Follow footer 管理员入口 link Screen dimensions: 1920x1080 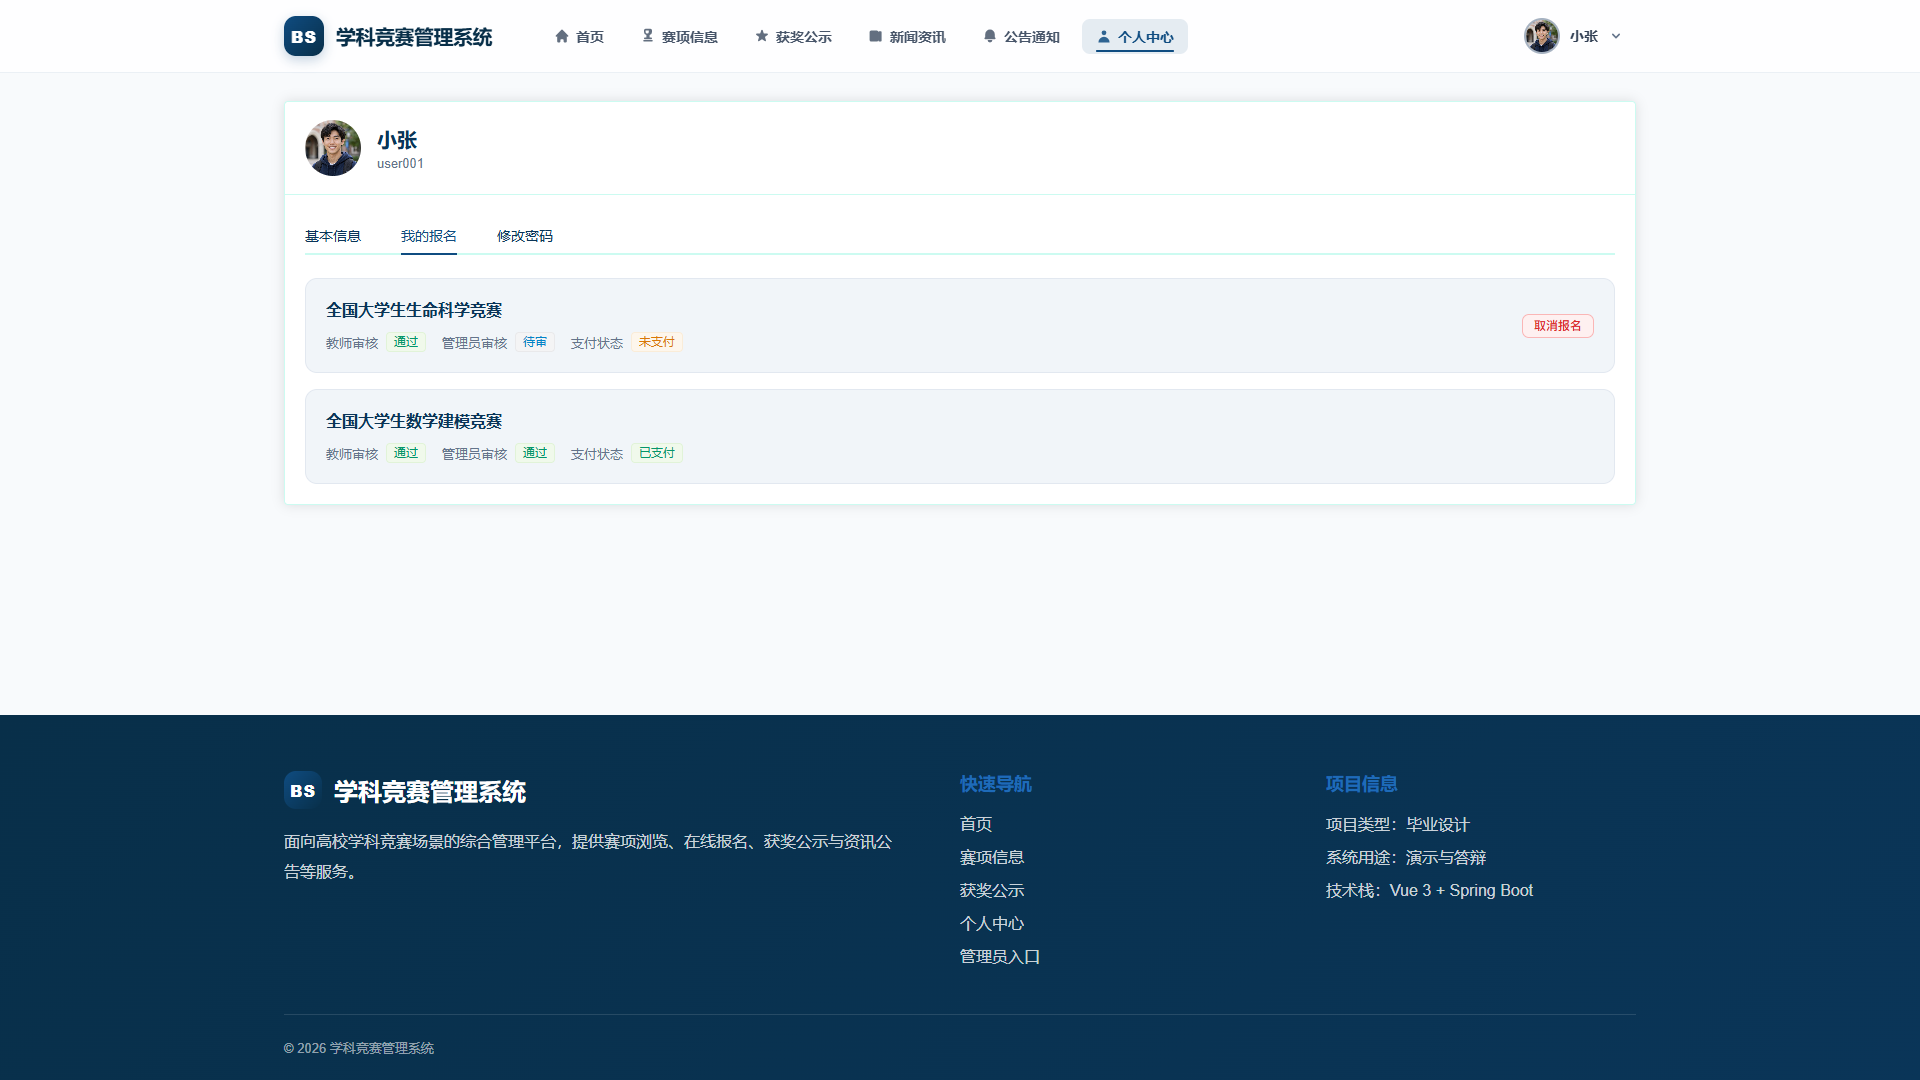1000,956
